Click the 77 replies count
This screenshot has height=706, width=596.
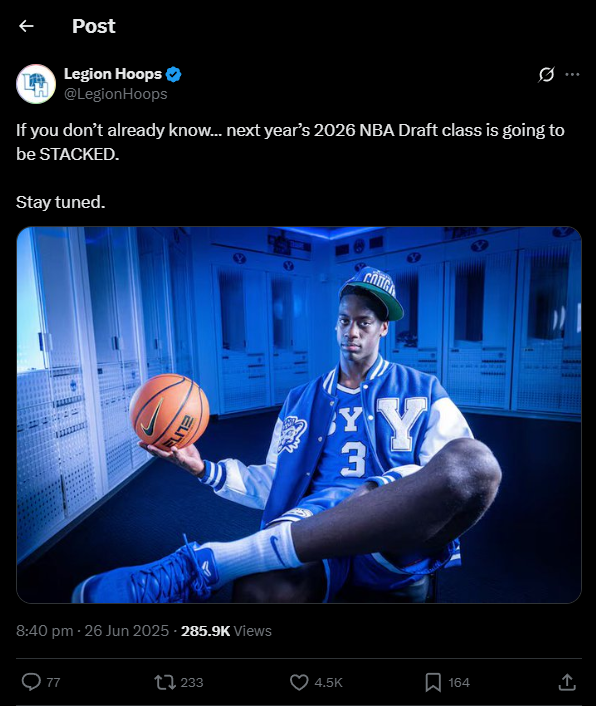point(53,683)
